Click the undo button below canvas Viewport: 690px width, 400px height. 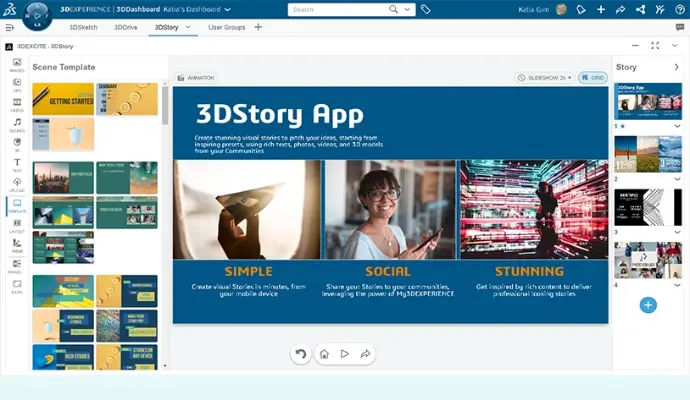[x=301, y=354]
